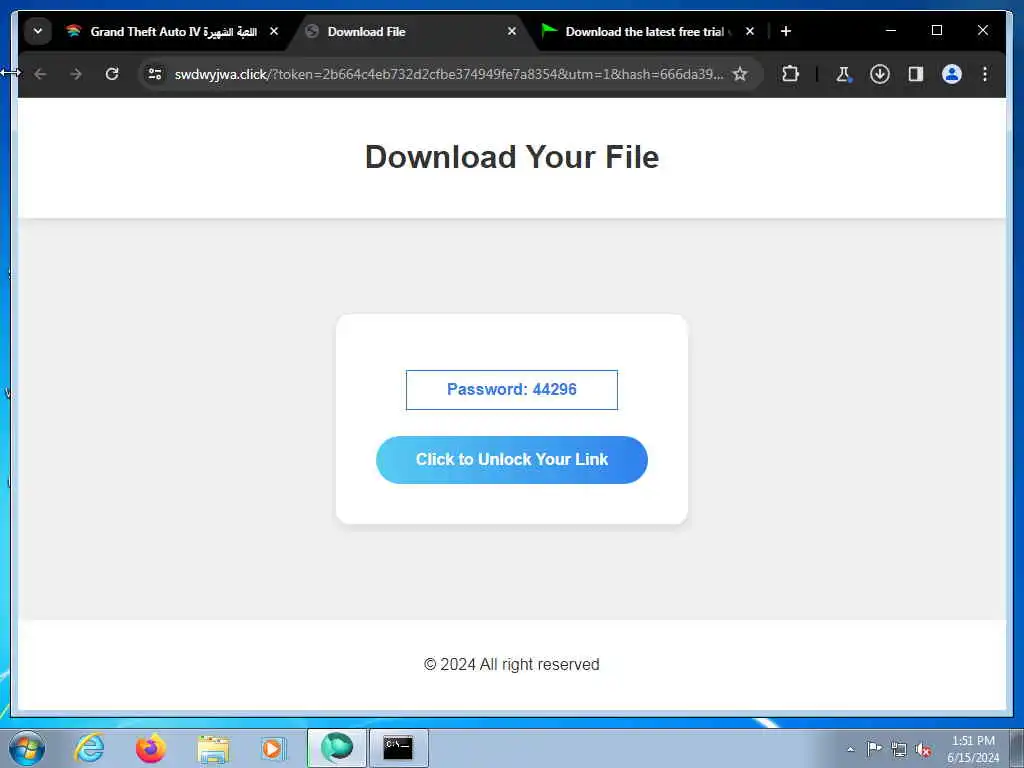Screen dimensions: 1024x768
Task: Close the Download File tab
Action: point(511,31)
